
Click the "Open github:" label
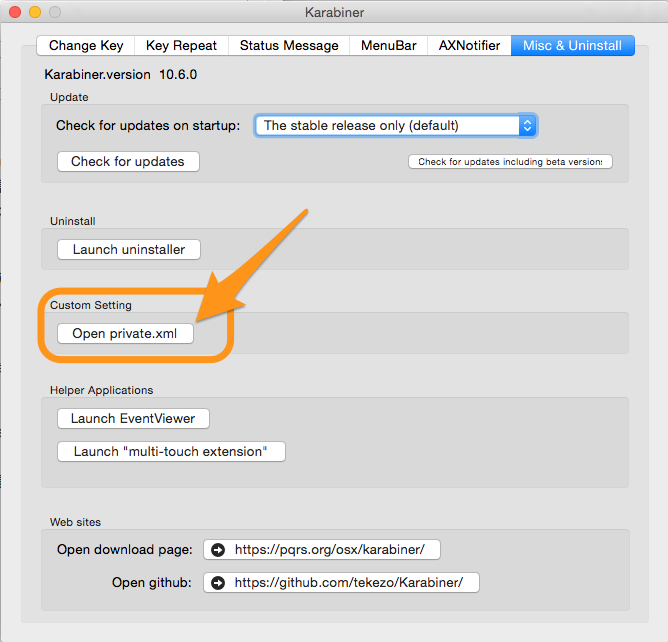tap(152, 582)
